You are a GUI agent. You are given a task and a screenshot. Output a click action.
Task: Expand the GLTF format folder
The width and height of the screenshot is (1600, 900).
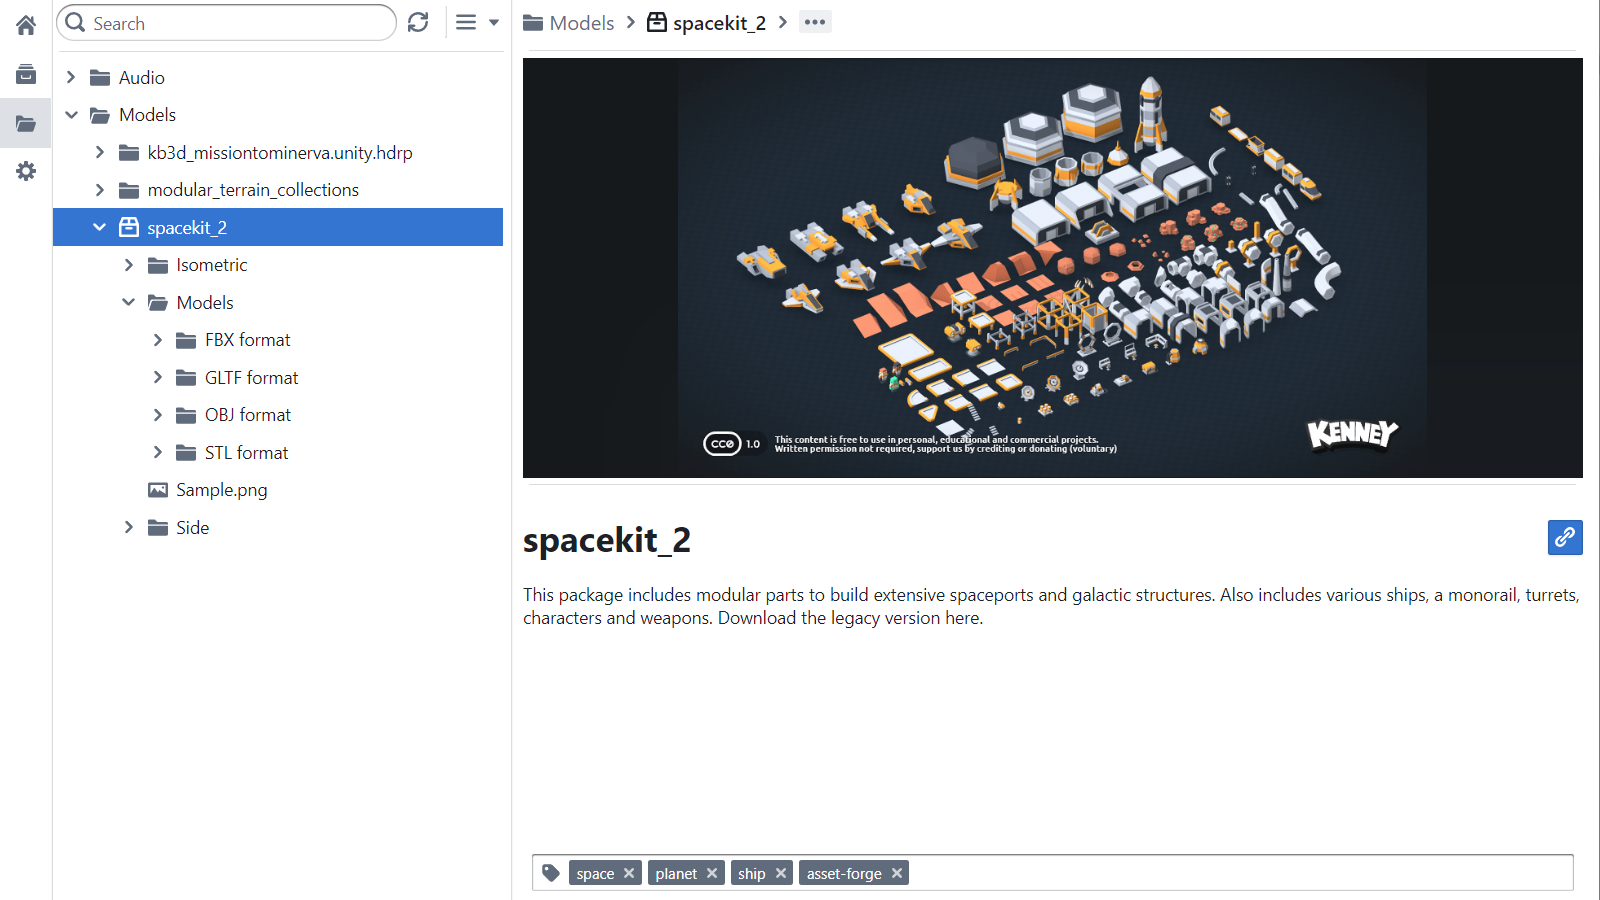pos(157,377)
